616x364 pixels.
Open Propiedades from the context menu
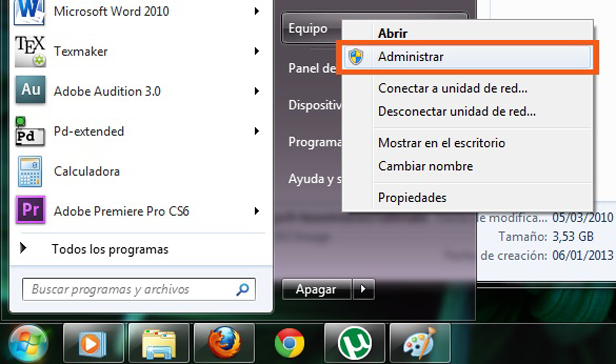[x=412, y=198]
